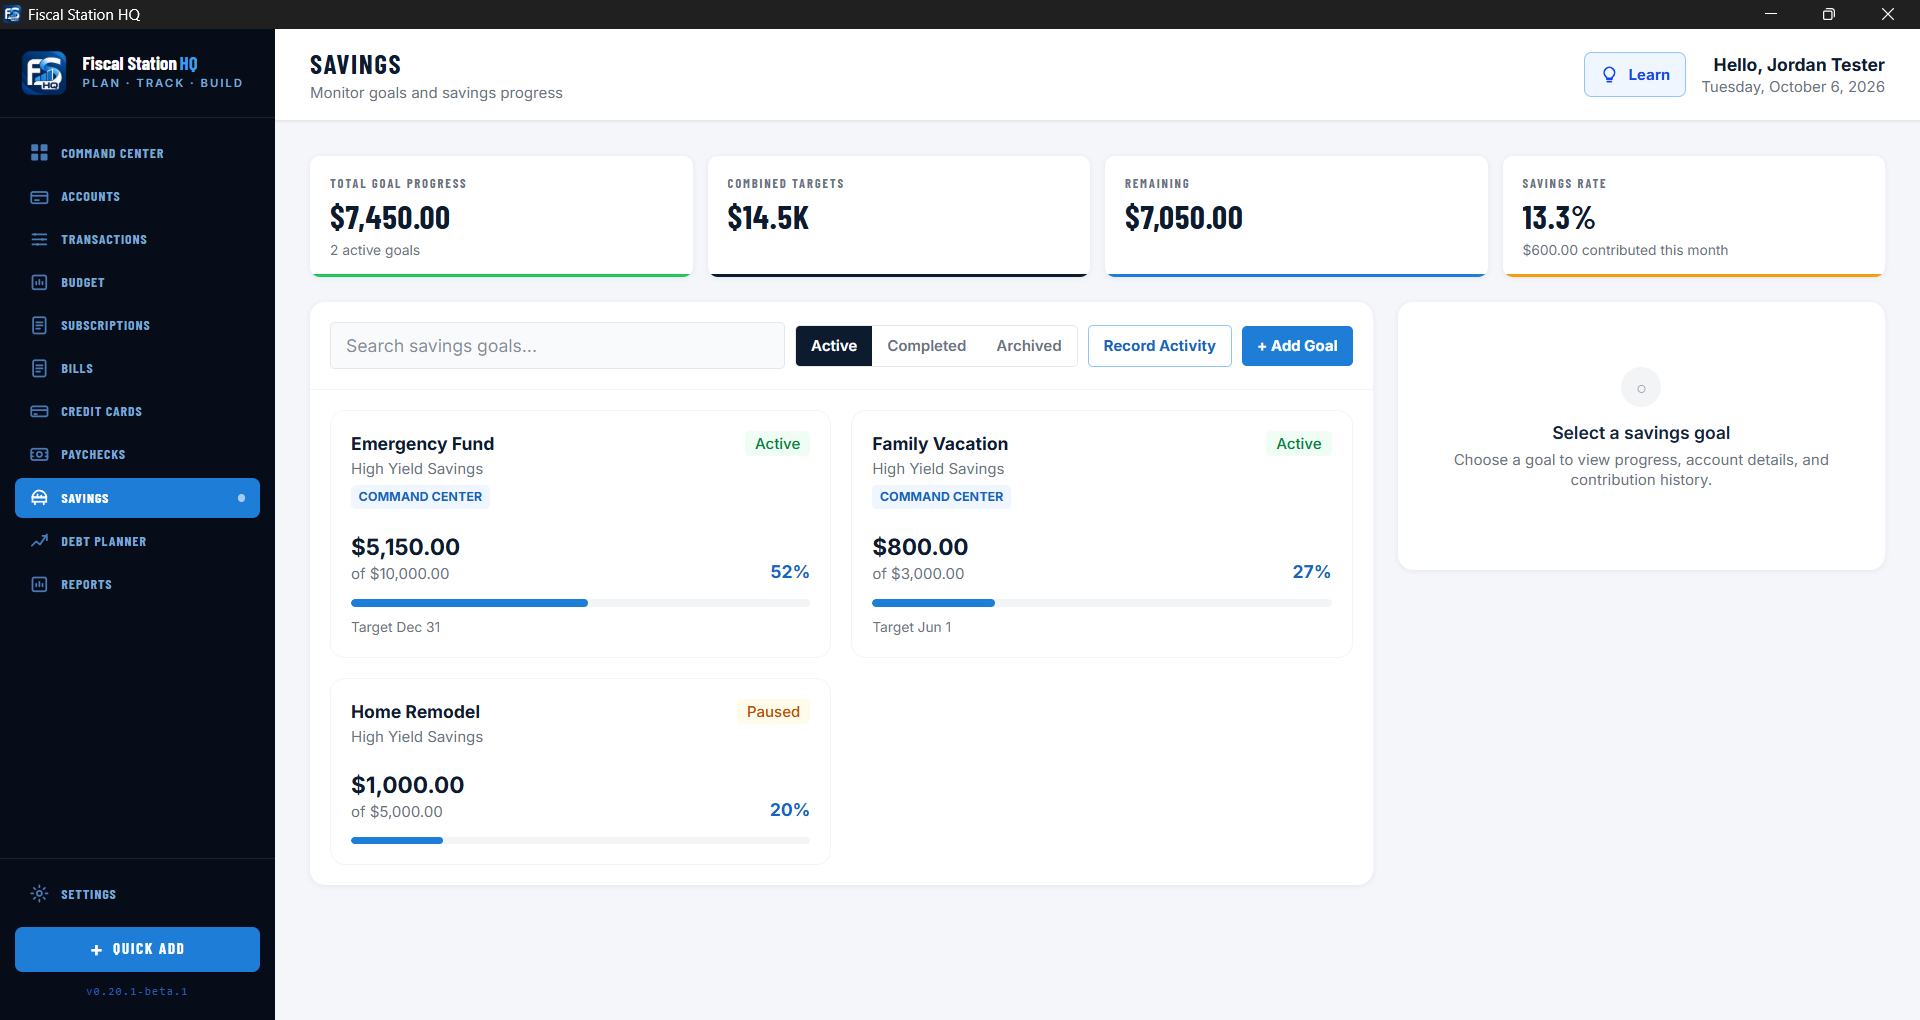
Task: Click the Reports chart icon
Action: point(39,584)
